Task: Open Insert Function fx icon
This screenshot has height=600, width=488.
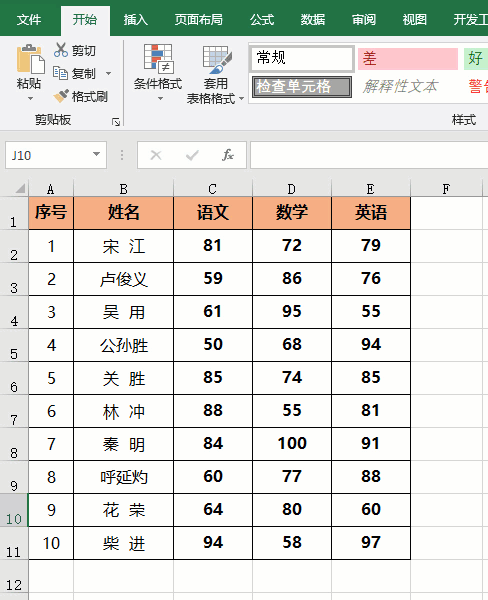Action: click(x=228, y=155)
